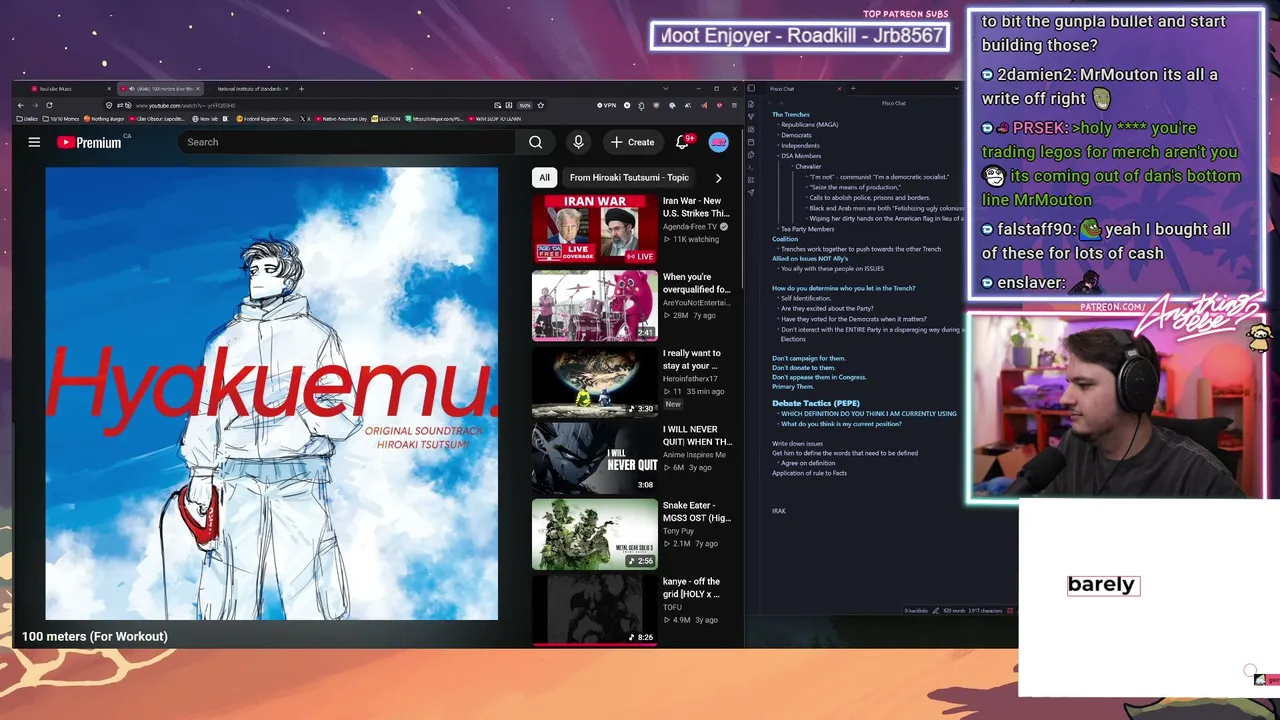Open the overqualified drummer video thumbnail
This screenshot has height=720, width=1280.
595,305
